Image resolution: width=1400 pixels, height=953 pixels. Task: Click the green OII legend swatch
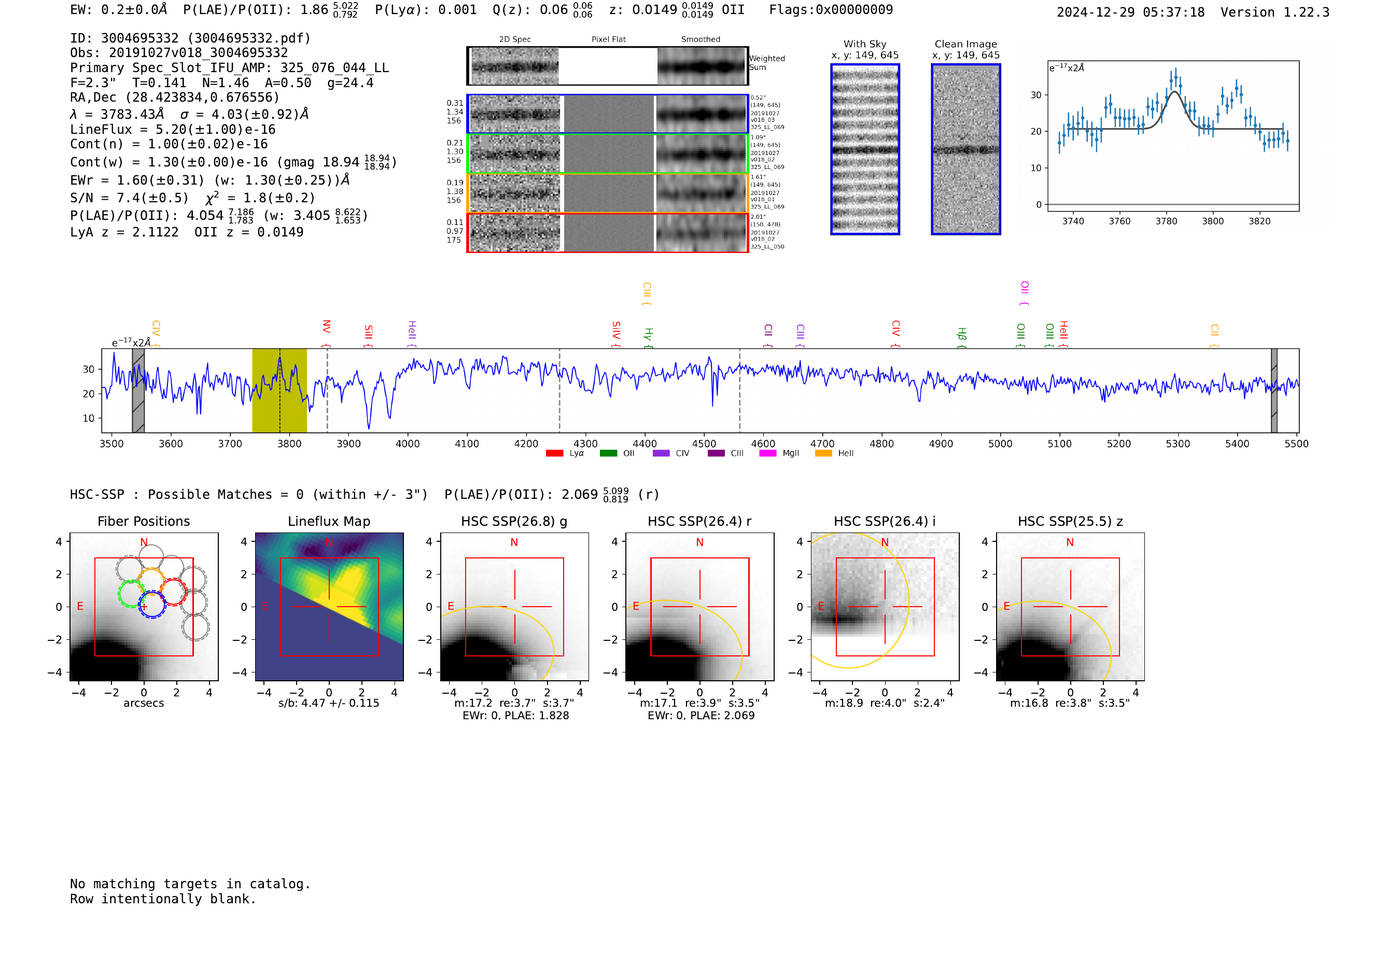coord(608,454)
